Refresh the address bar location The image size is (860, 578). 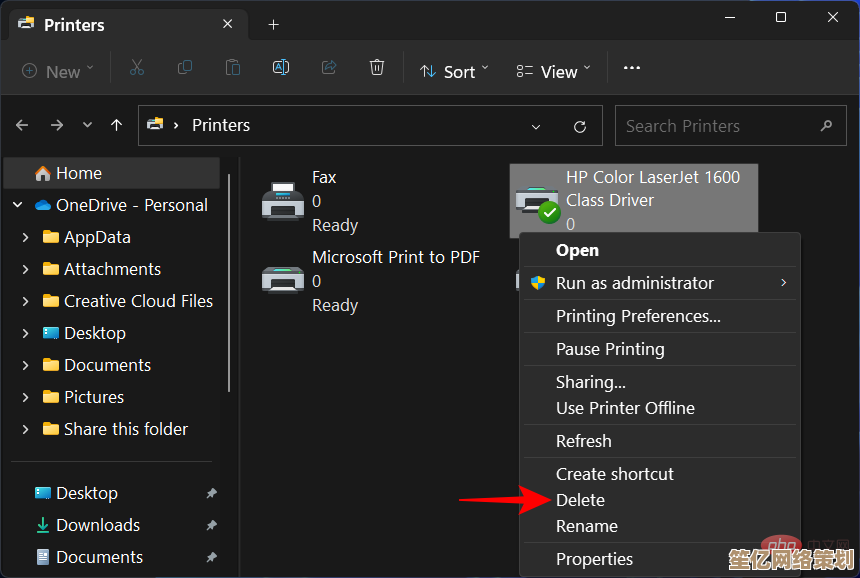pos(580,127)
